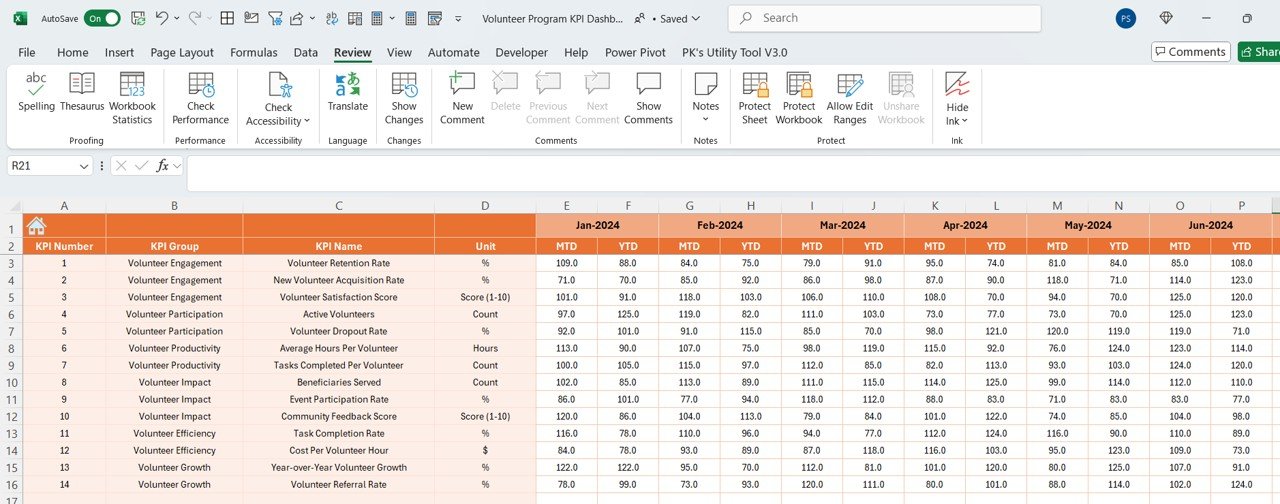Select the 'Community Feedback Score' cell

click(338, 416)
